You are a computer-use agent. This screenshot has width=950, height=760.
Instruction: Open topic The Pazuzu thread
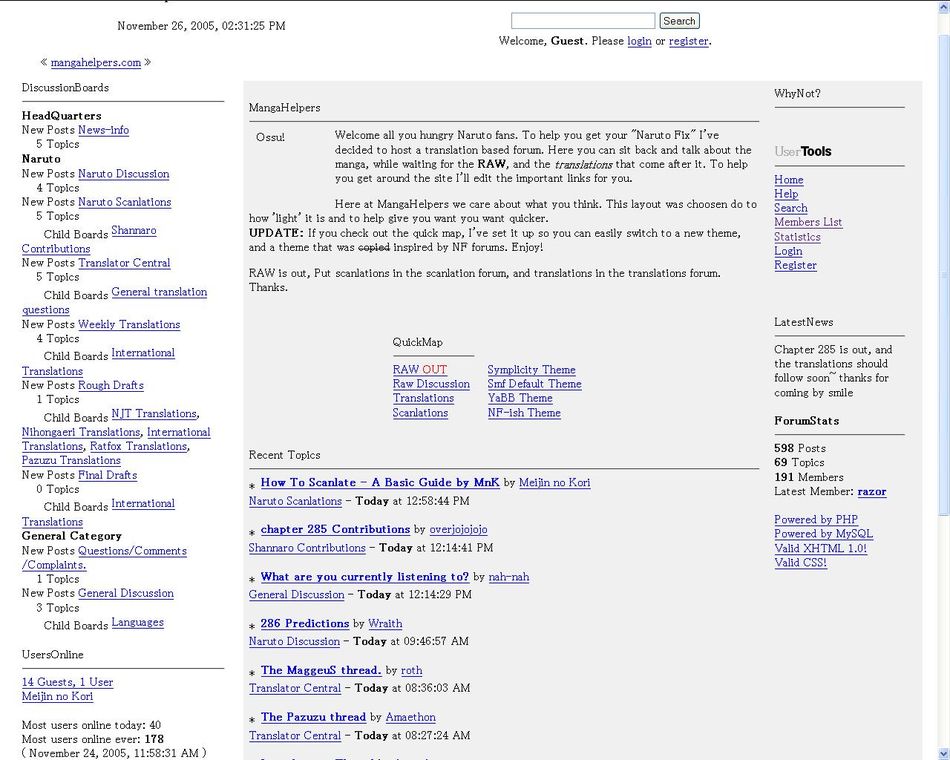313,717
